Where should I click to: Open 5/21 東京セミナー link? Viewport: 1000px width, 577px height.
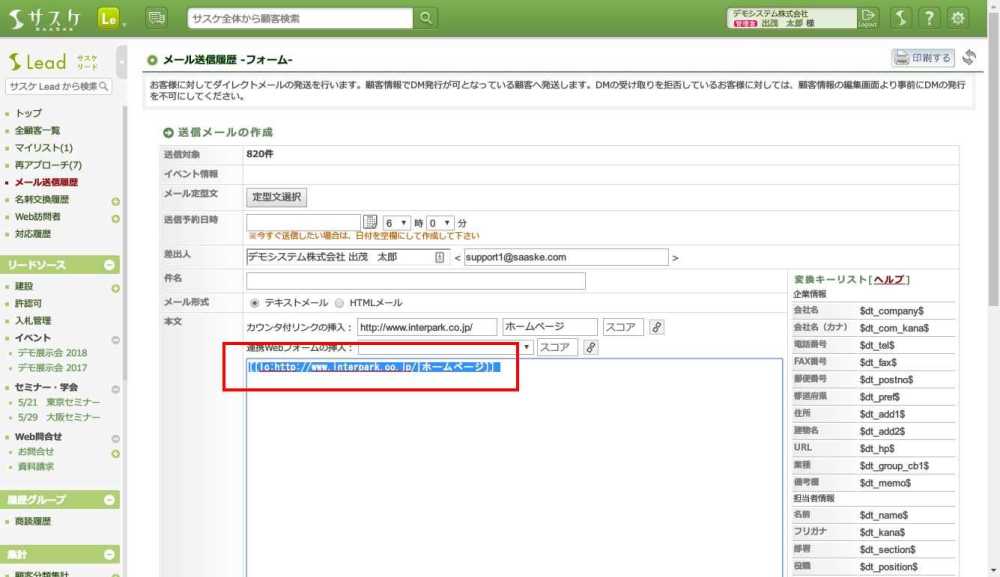click(x=59, y=402)
